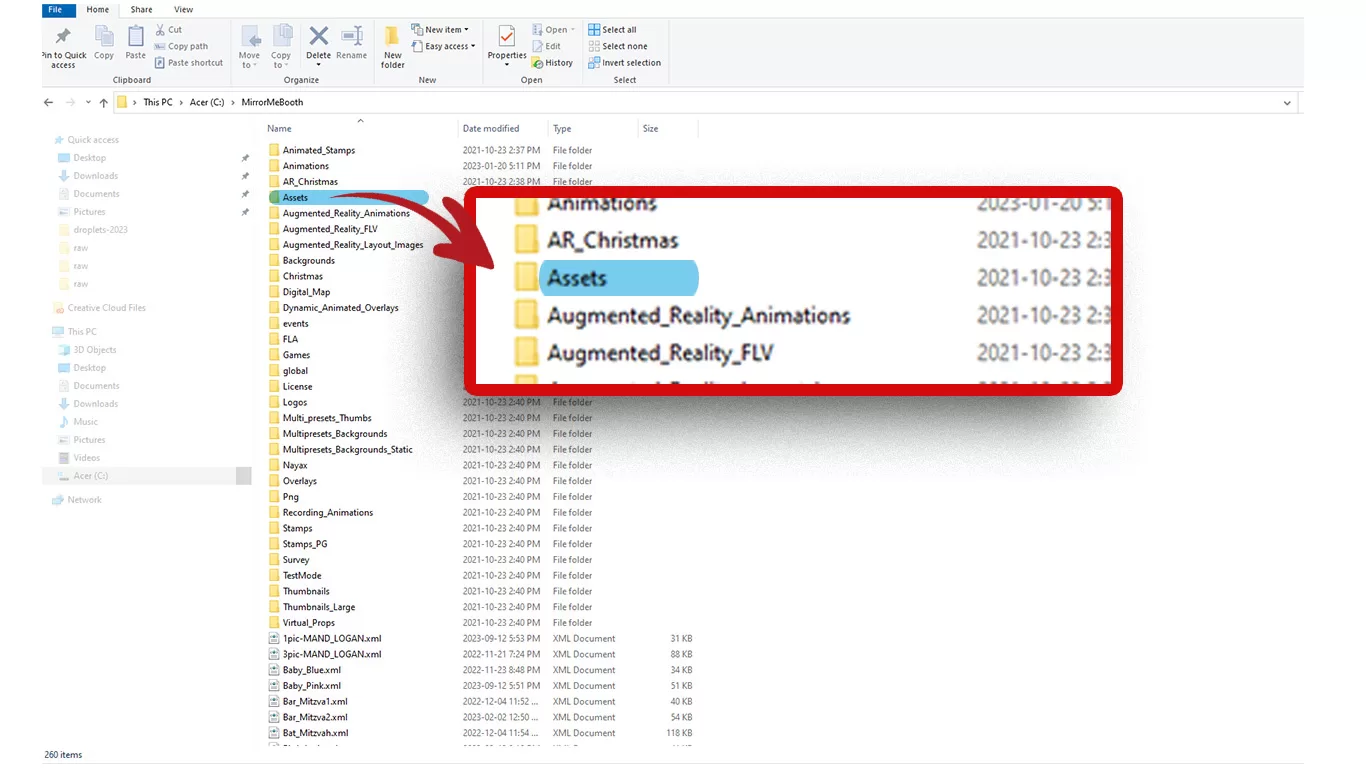Screen dimensions: 1366x768
Task: Click Acer (C:) in address bar
Action: click(x=207, y=102)
